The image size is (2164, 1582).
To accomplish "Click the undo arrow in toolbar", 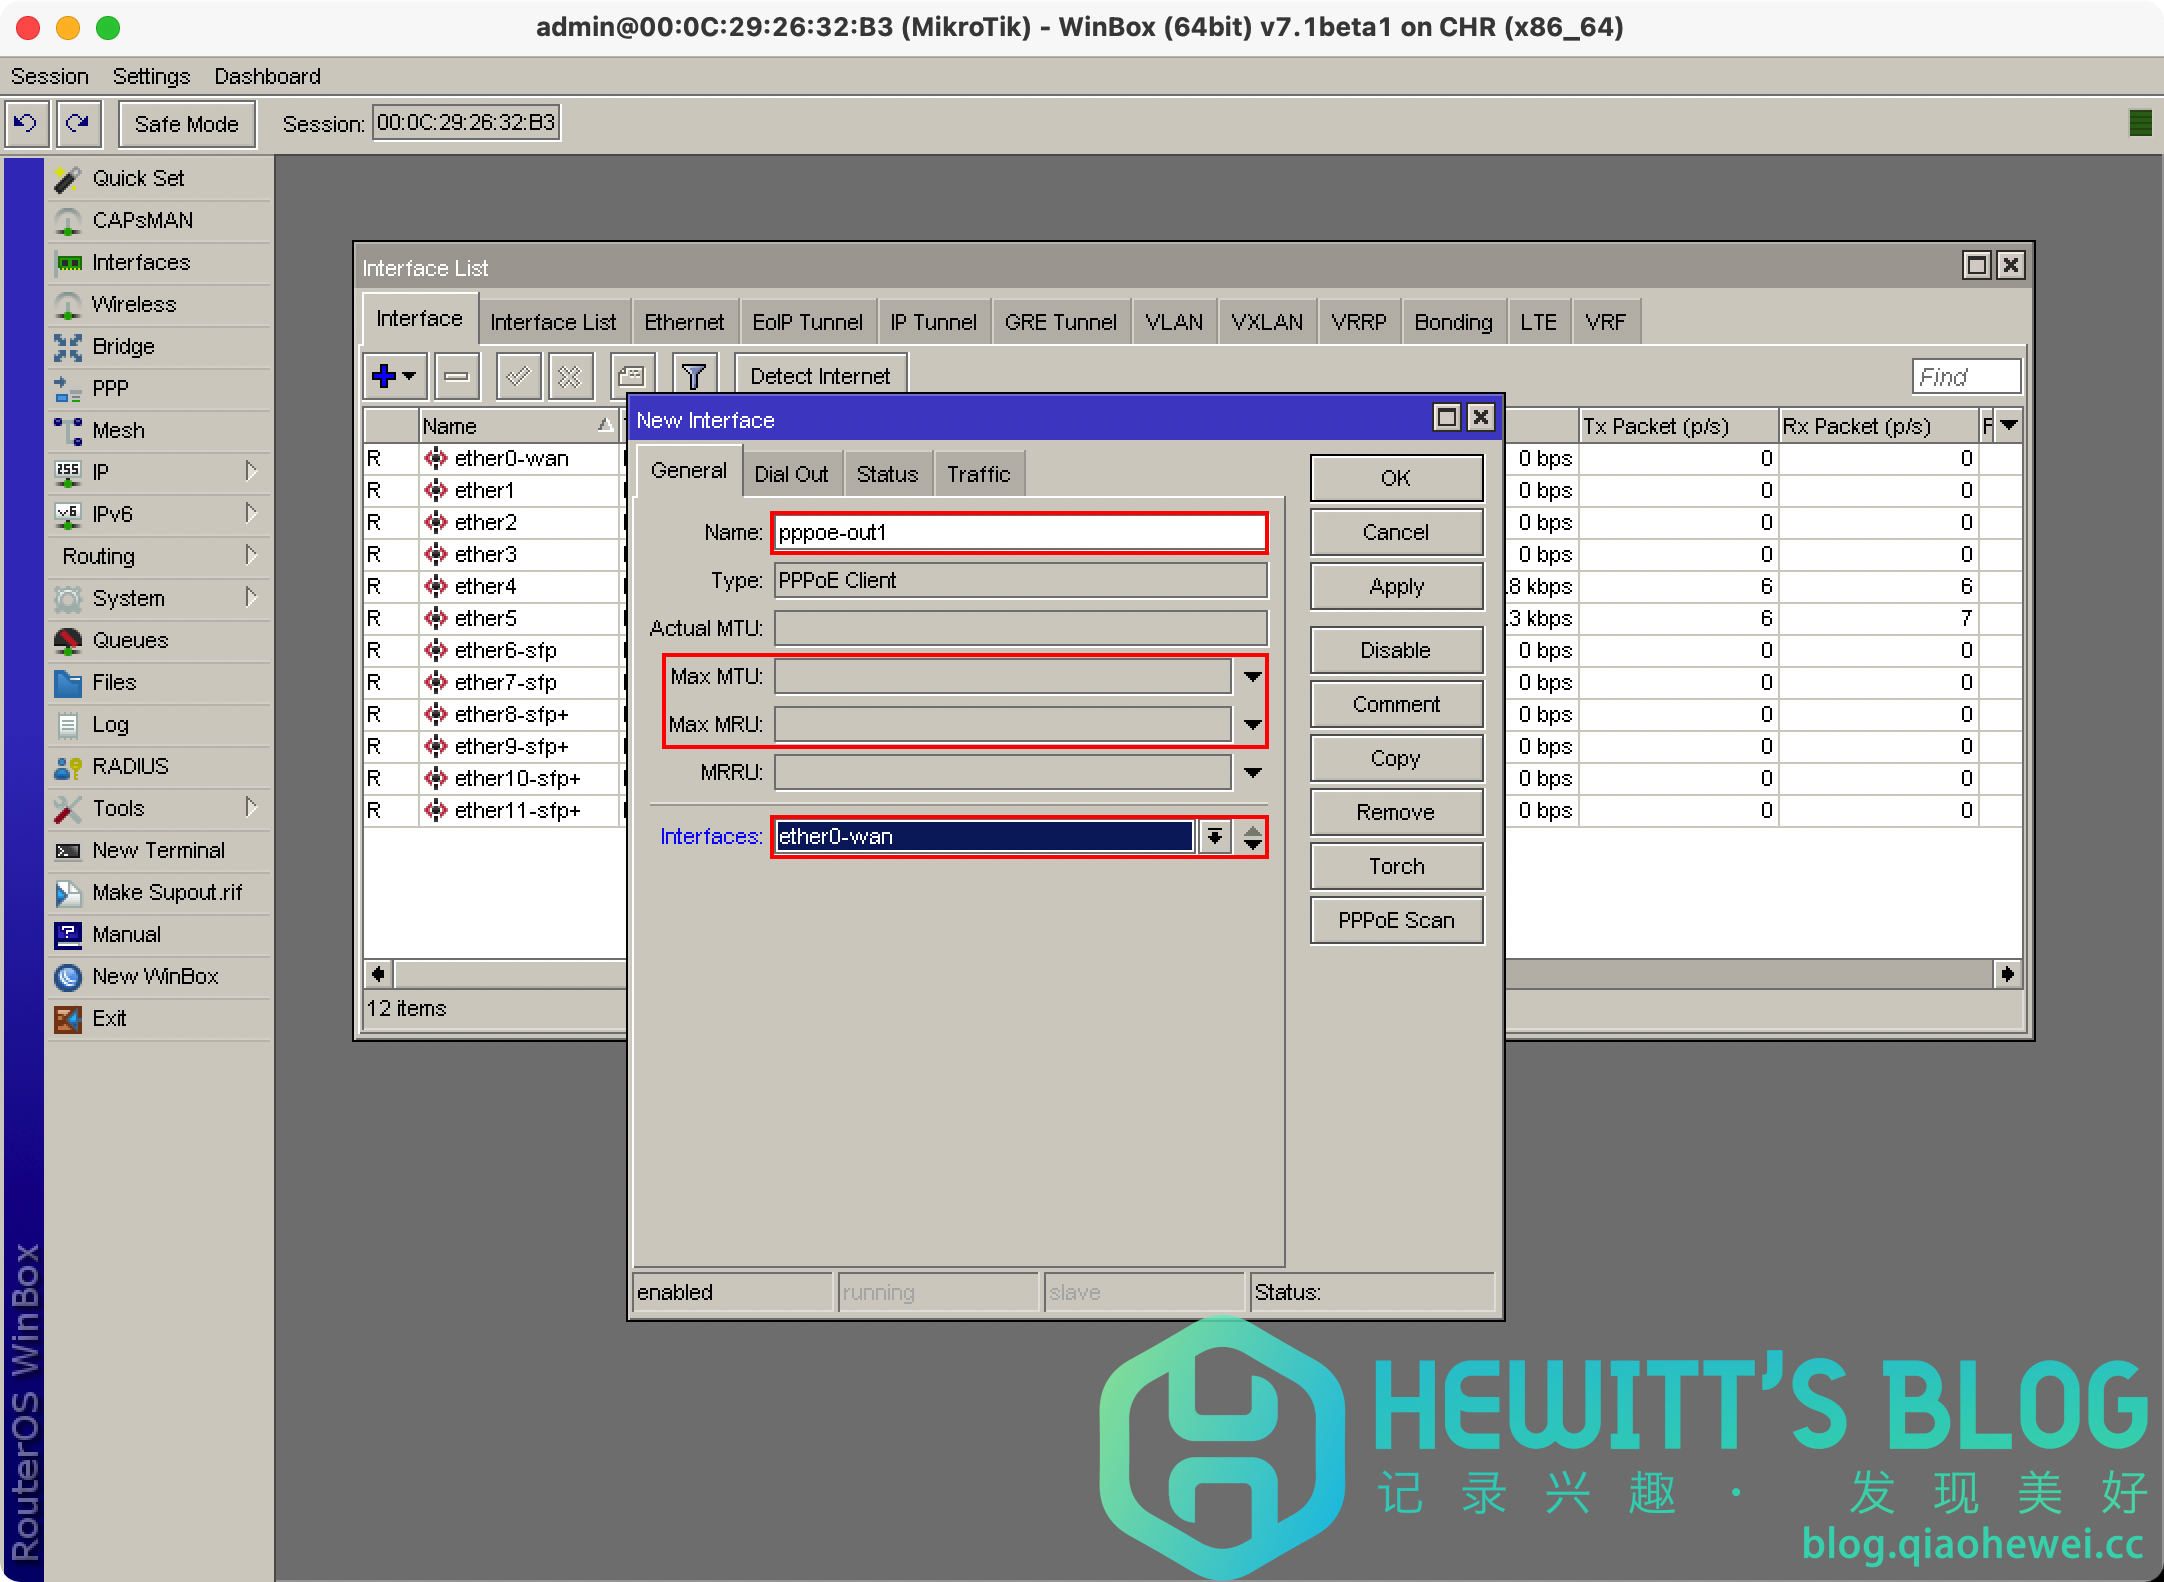I will 26,123.
